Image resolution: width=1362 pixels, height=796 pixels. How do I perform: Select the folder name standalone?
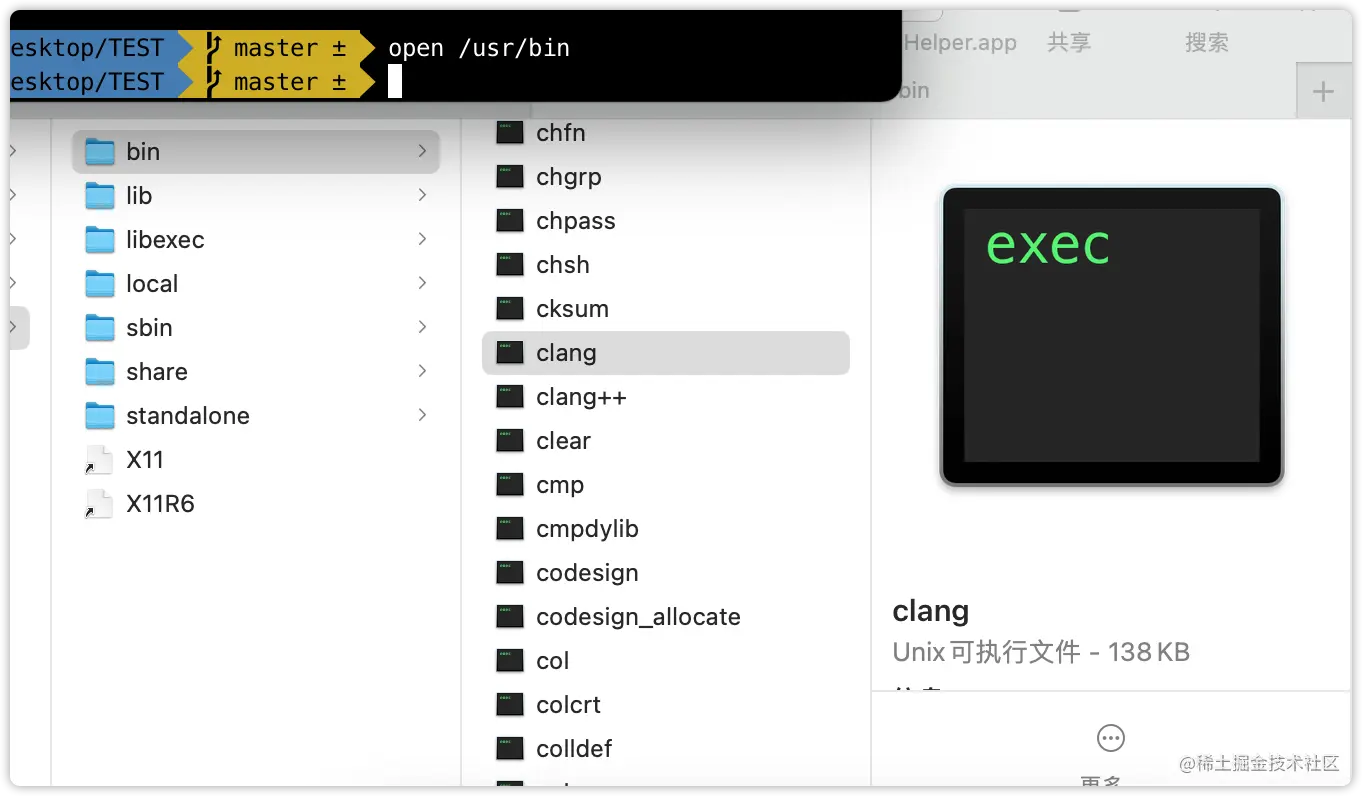pyautogui.click(x=188, y=416)
